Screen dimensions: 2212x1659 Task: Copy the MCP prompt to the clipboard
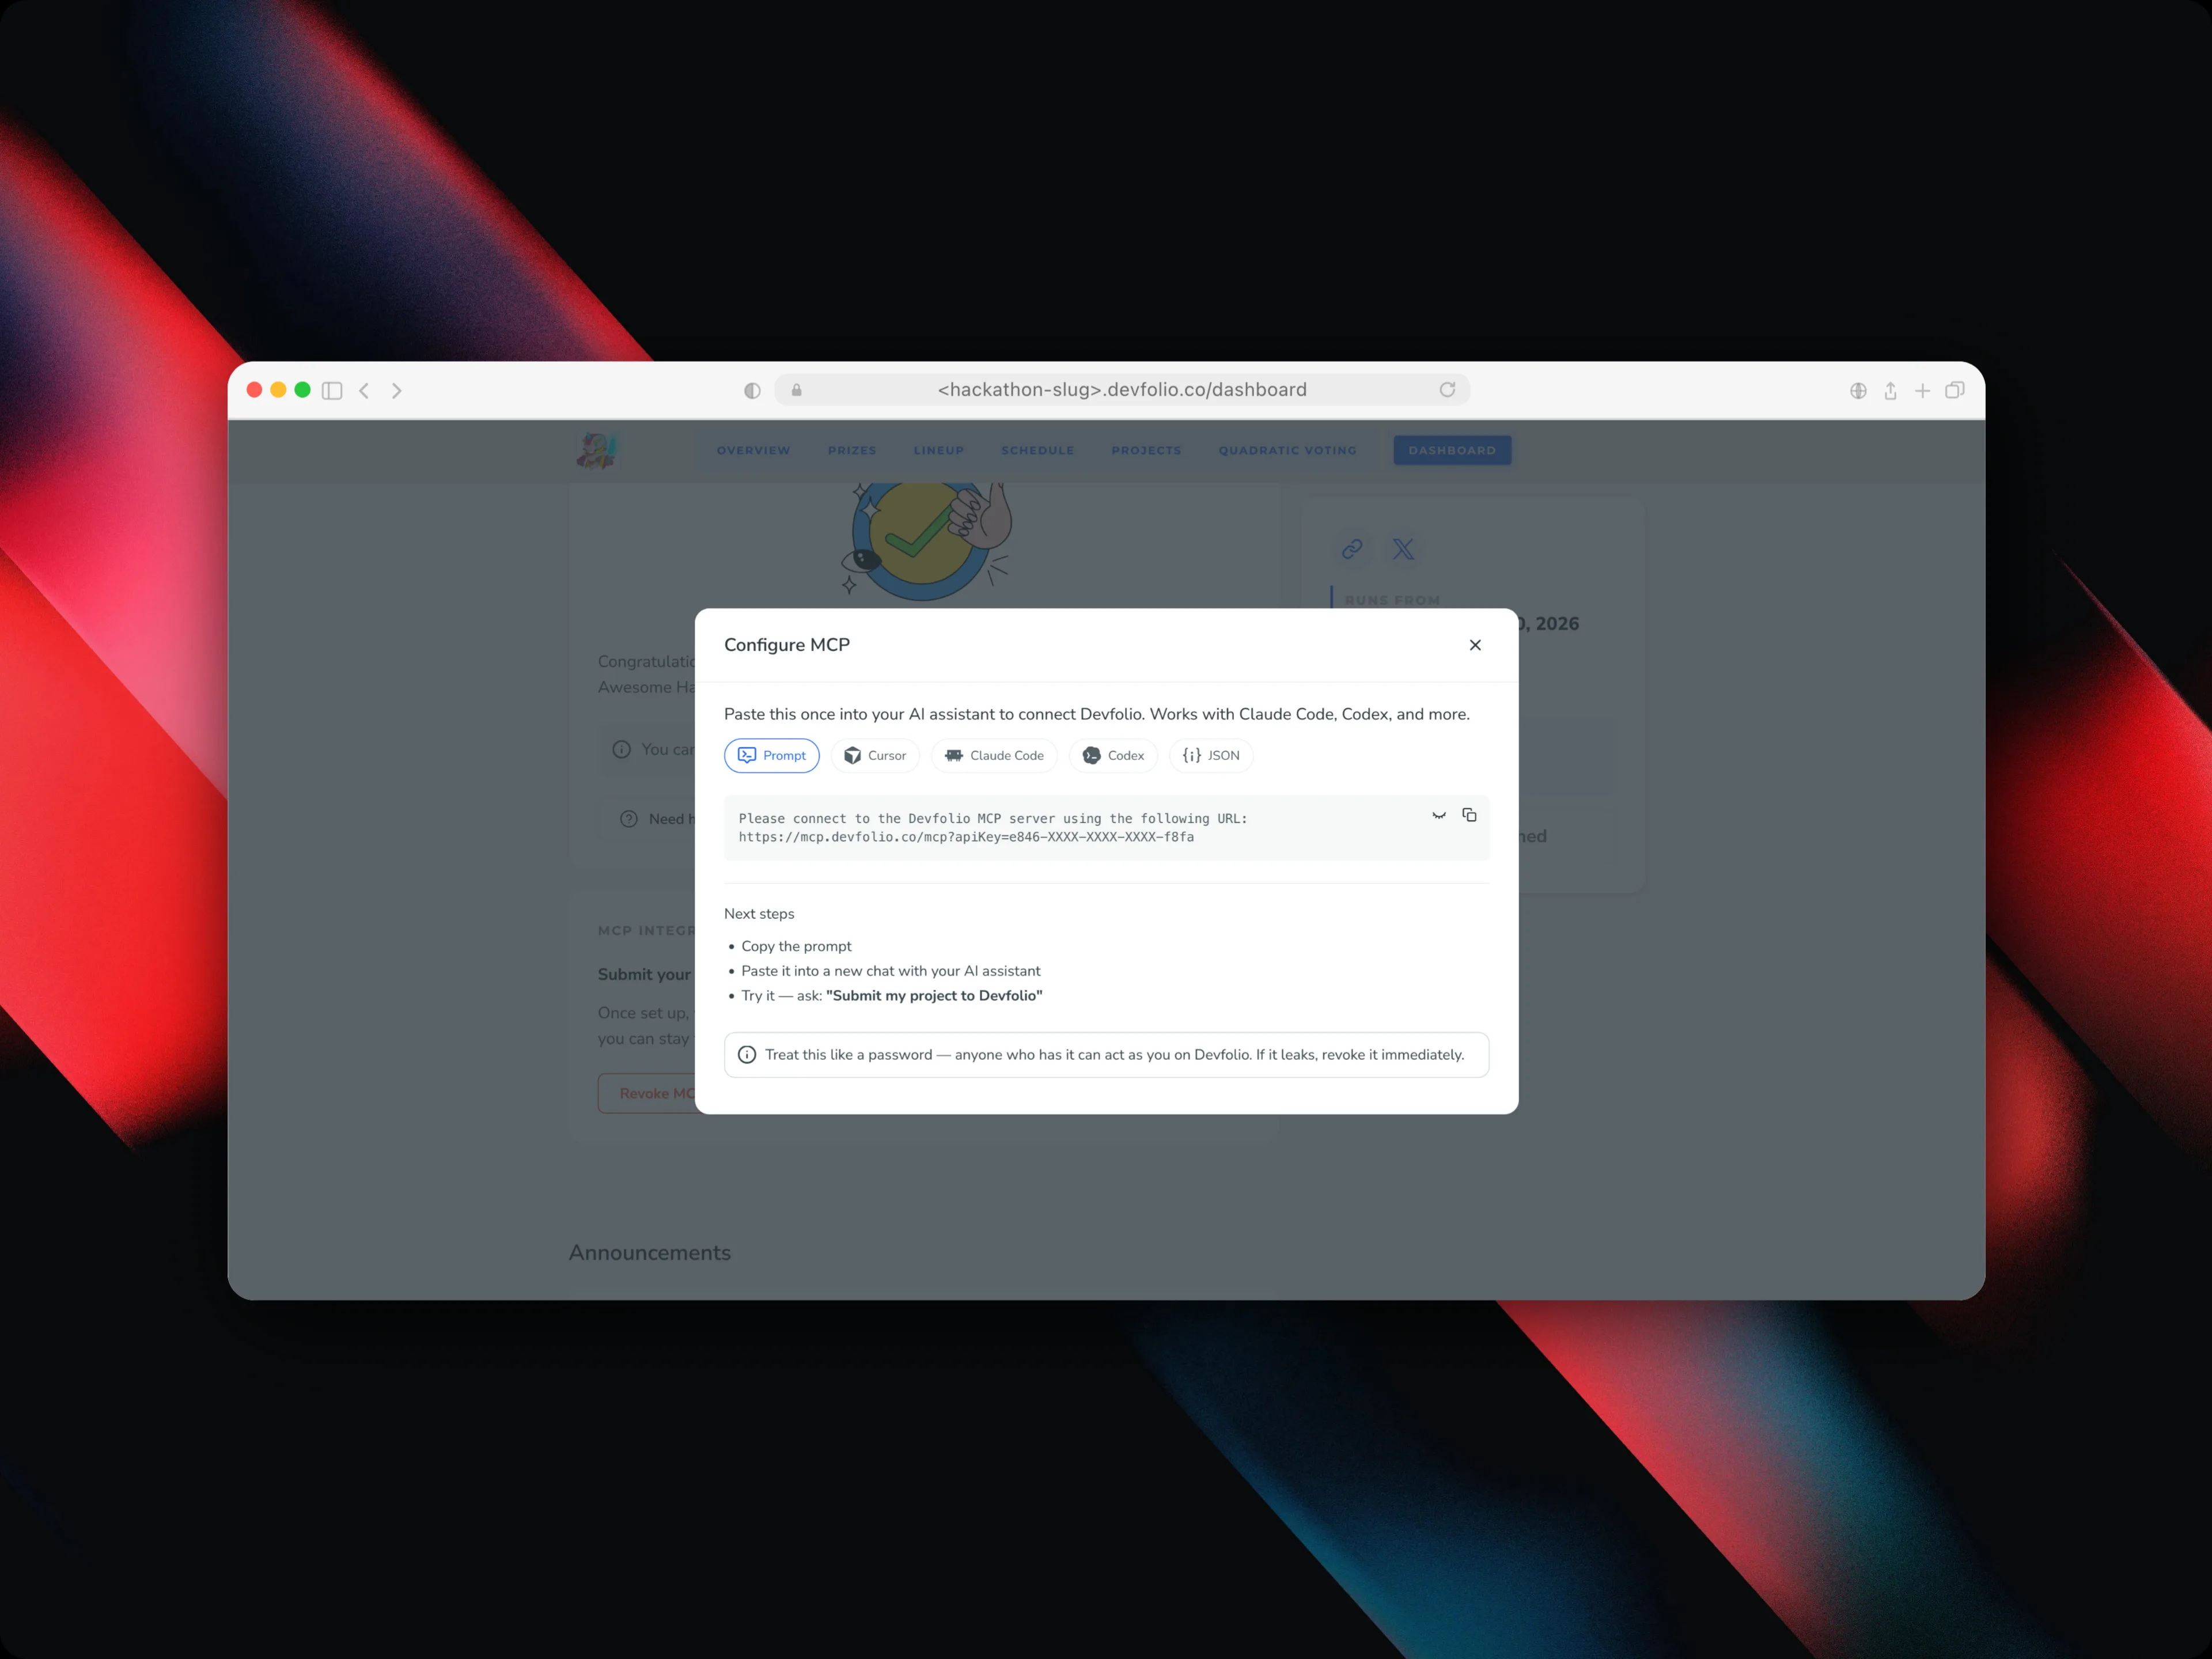point(1469,815)
